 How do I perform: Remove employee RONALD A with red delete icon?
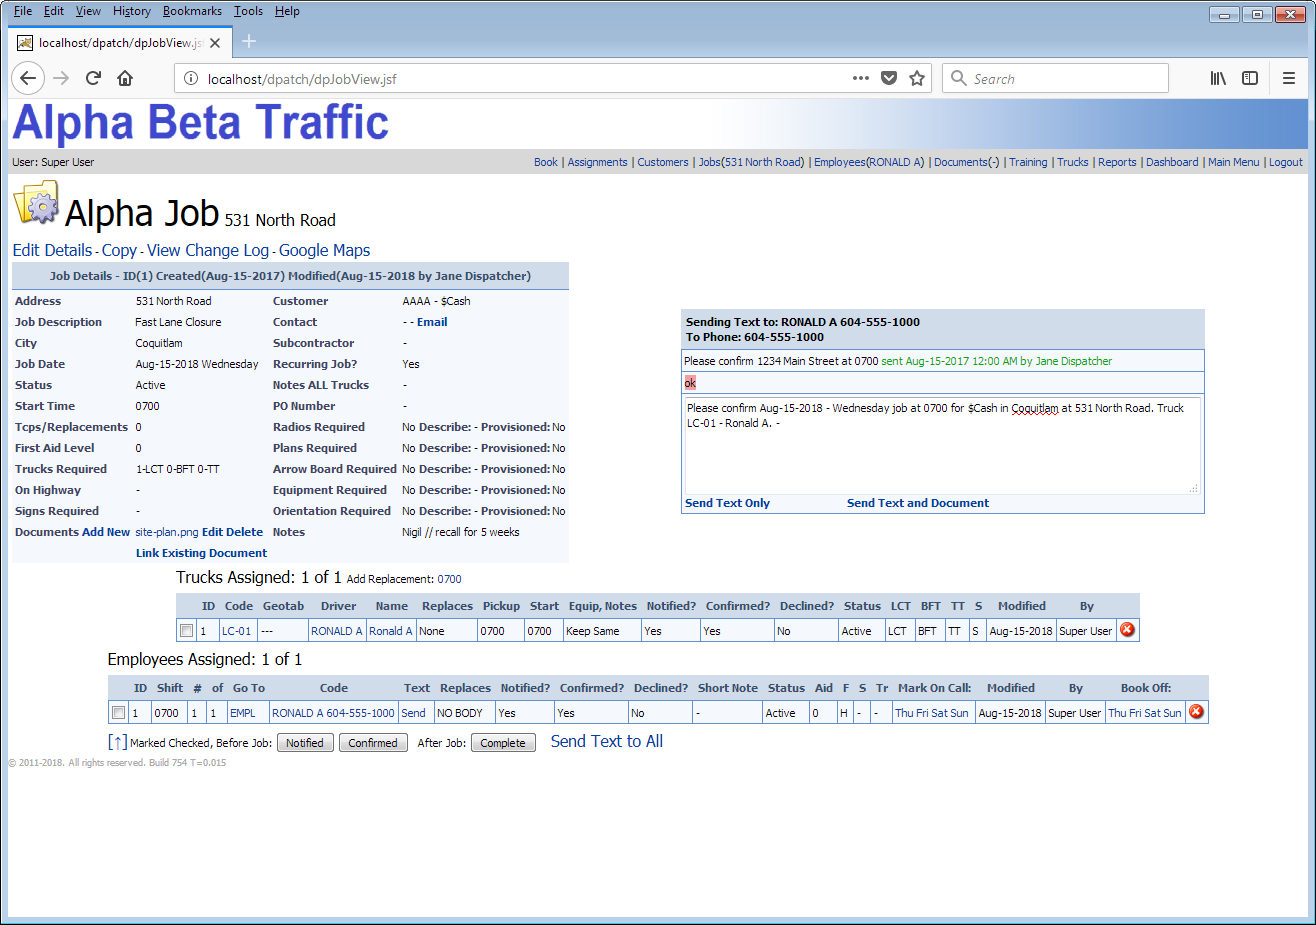1196,712
